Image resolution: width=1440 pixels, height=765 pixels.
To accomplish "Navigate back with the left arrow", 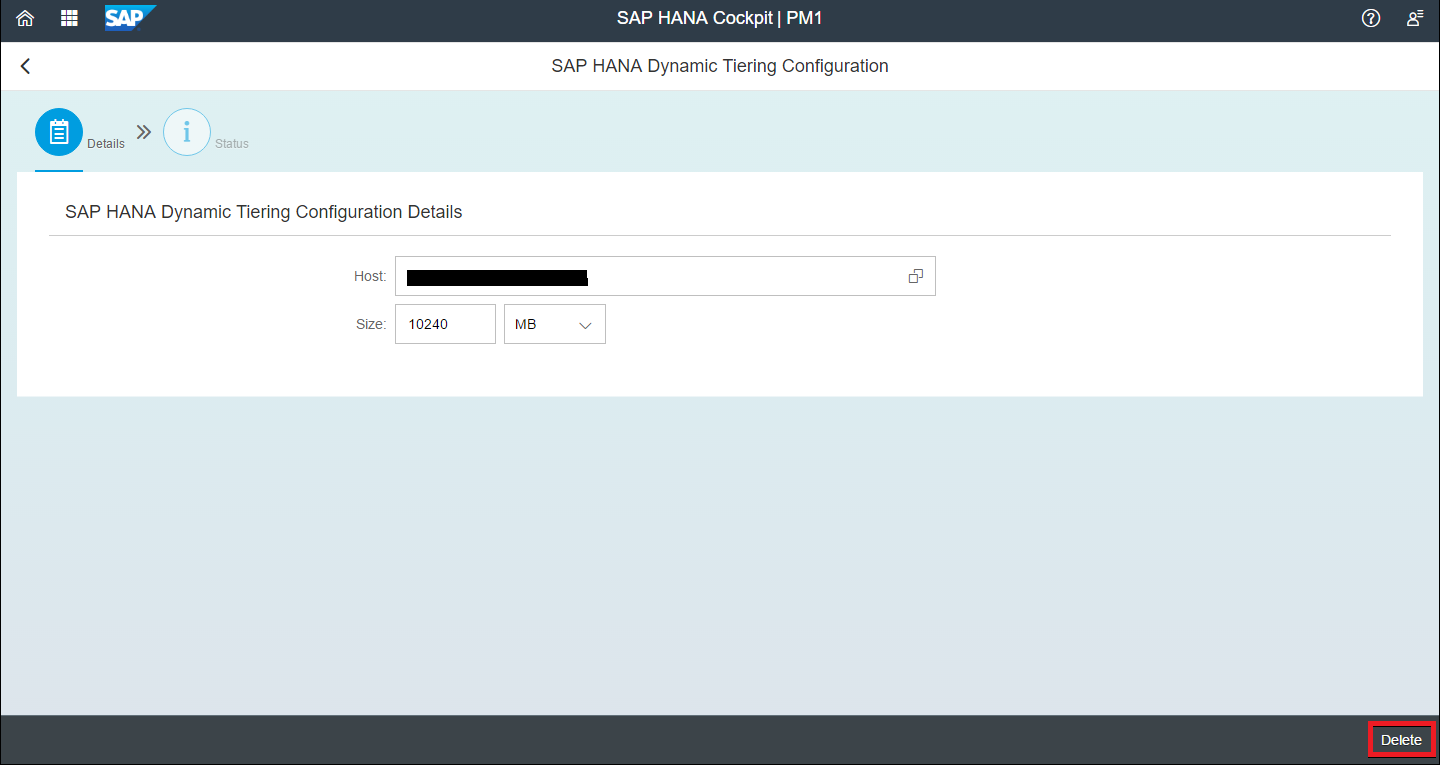I will coord(26,66).
